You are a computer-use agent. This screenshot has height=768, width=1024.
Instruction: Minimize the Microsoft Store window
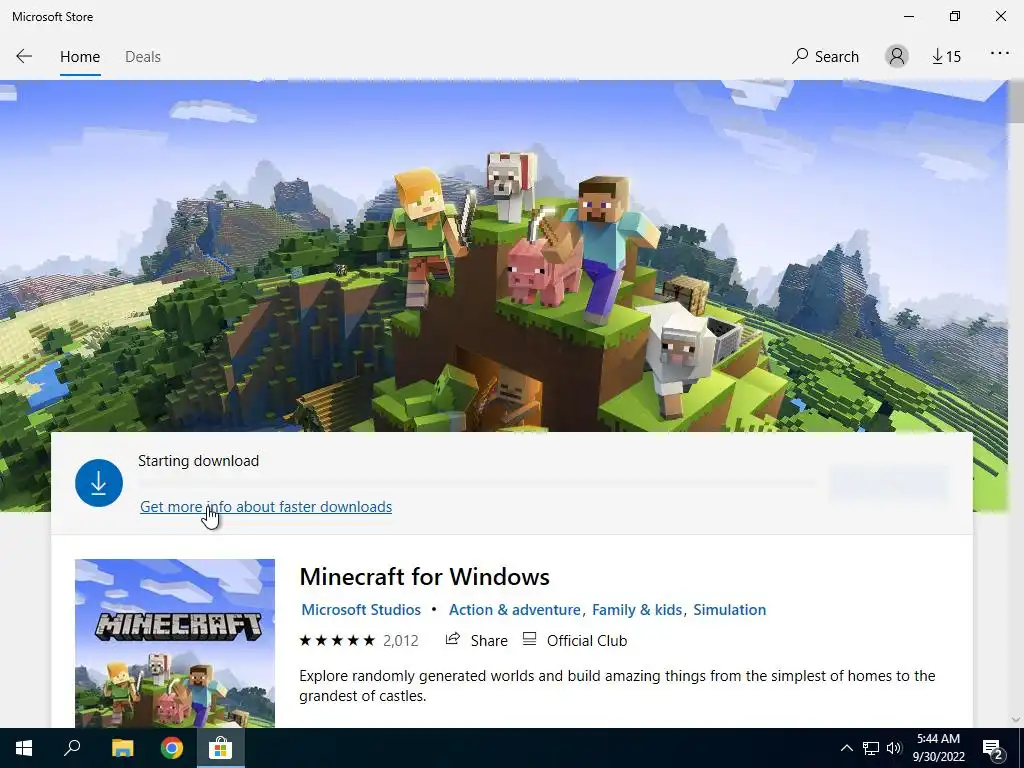point(909,16)
